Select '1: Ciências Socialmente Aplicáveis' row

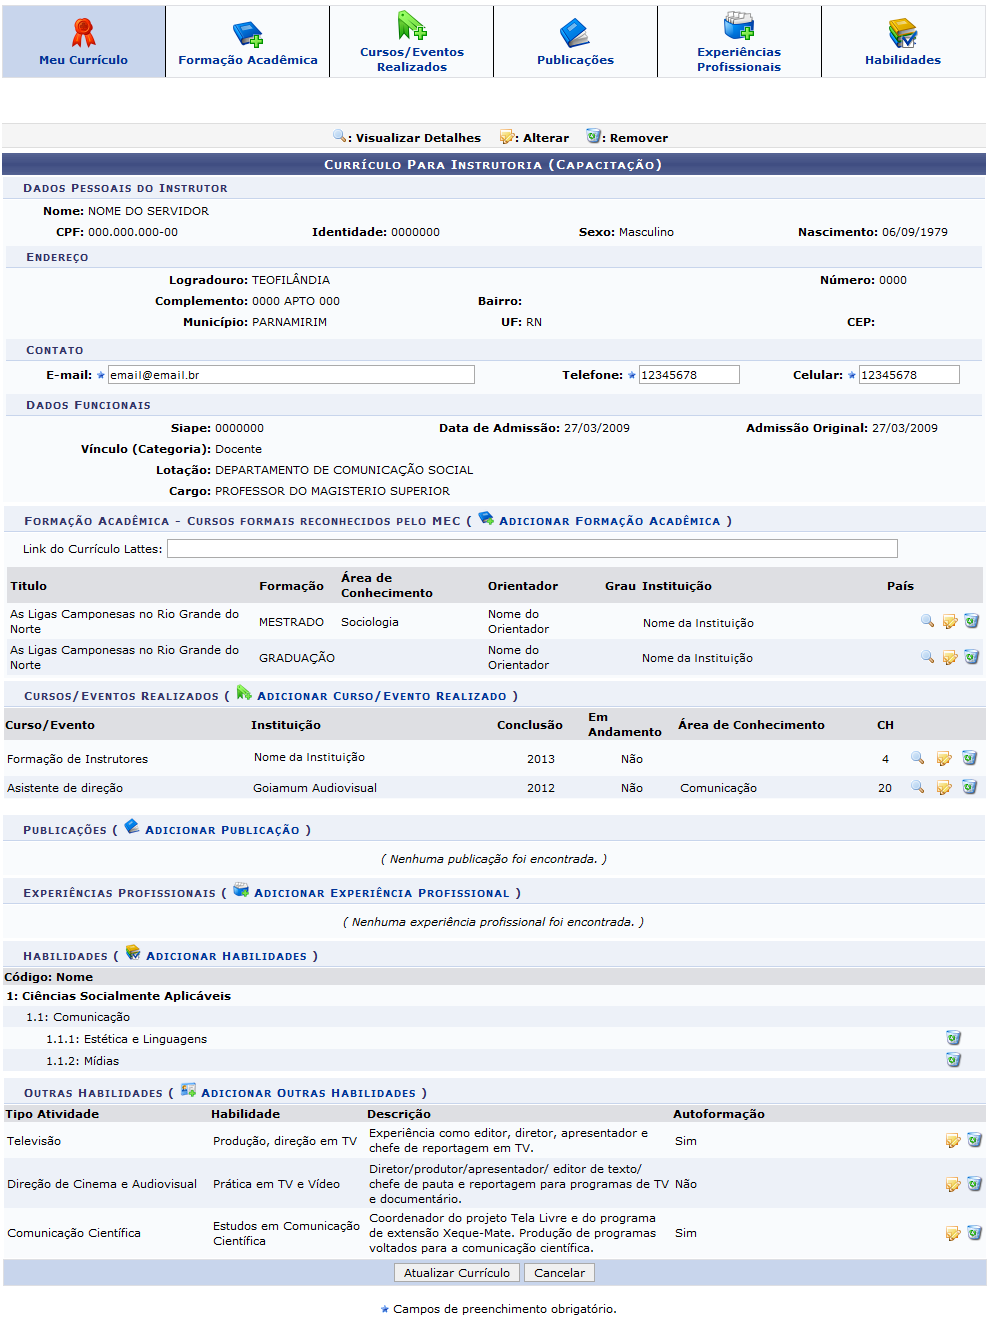click(494, 996)
